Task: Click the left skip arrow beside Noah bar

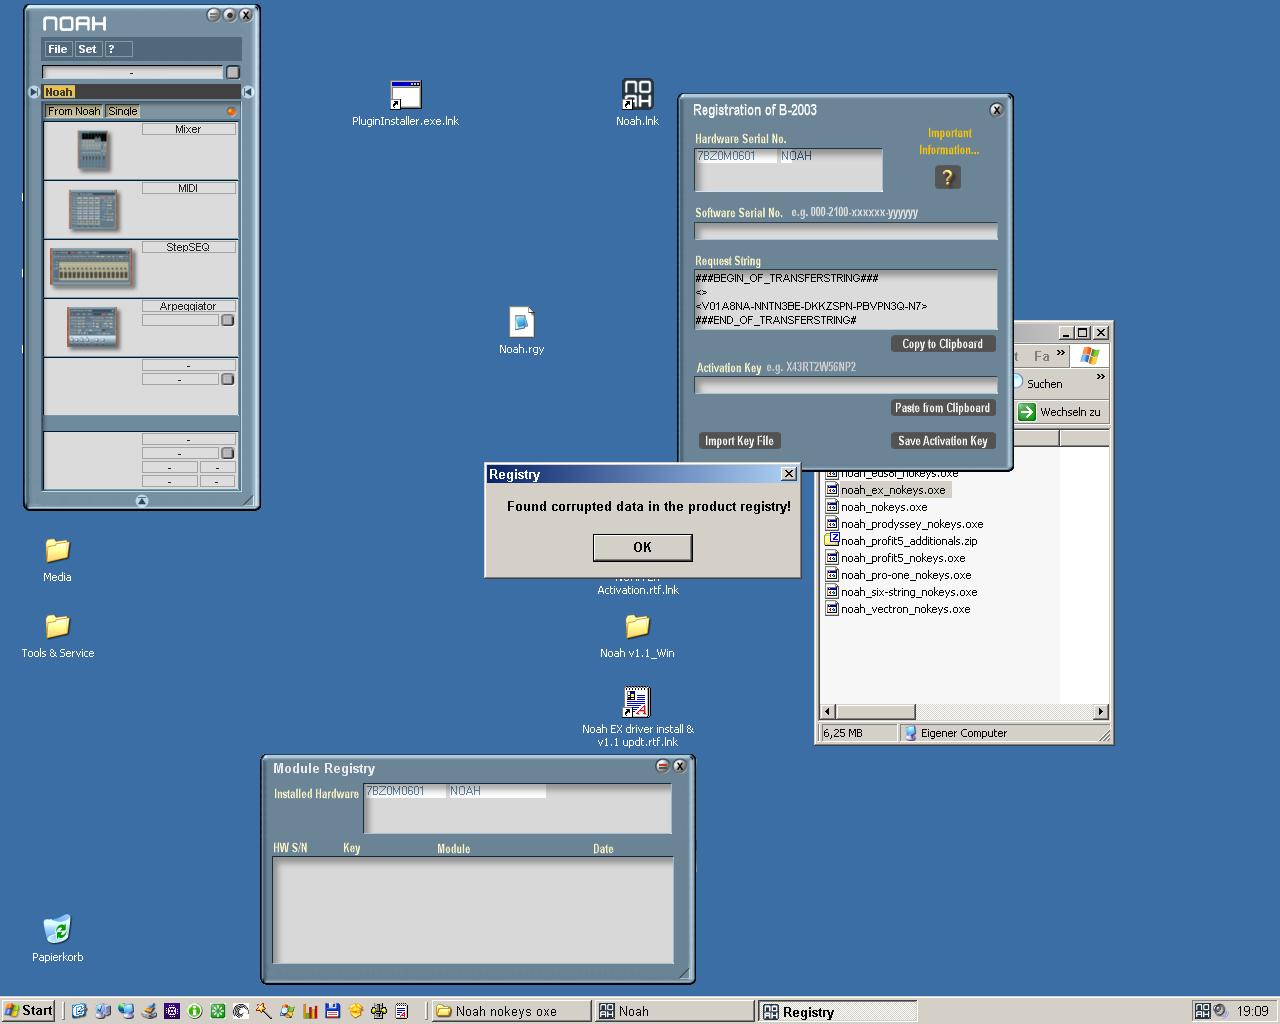Action: tap(34, 92)
